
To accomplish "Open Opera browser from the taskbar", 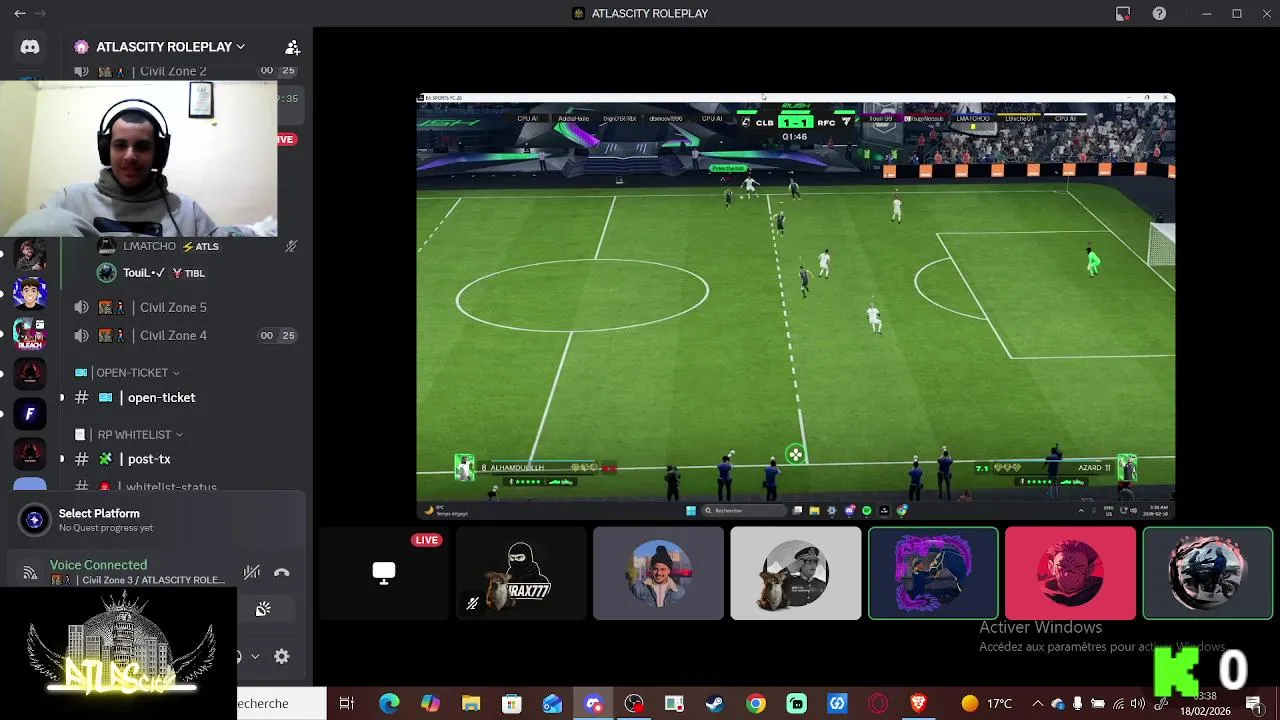I will [878, 703].
